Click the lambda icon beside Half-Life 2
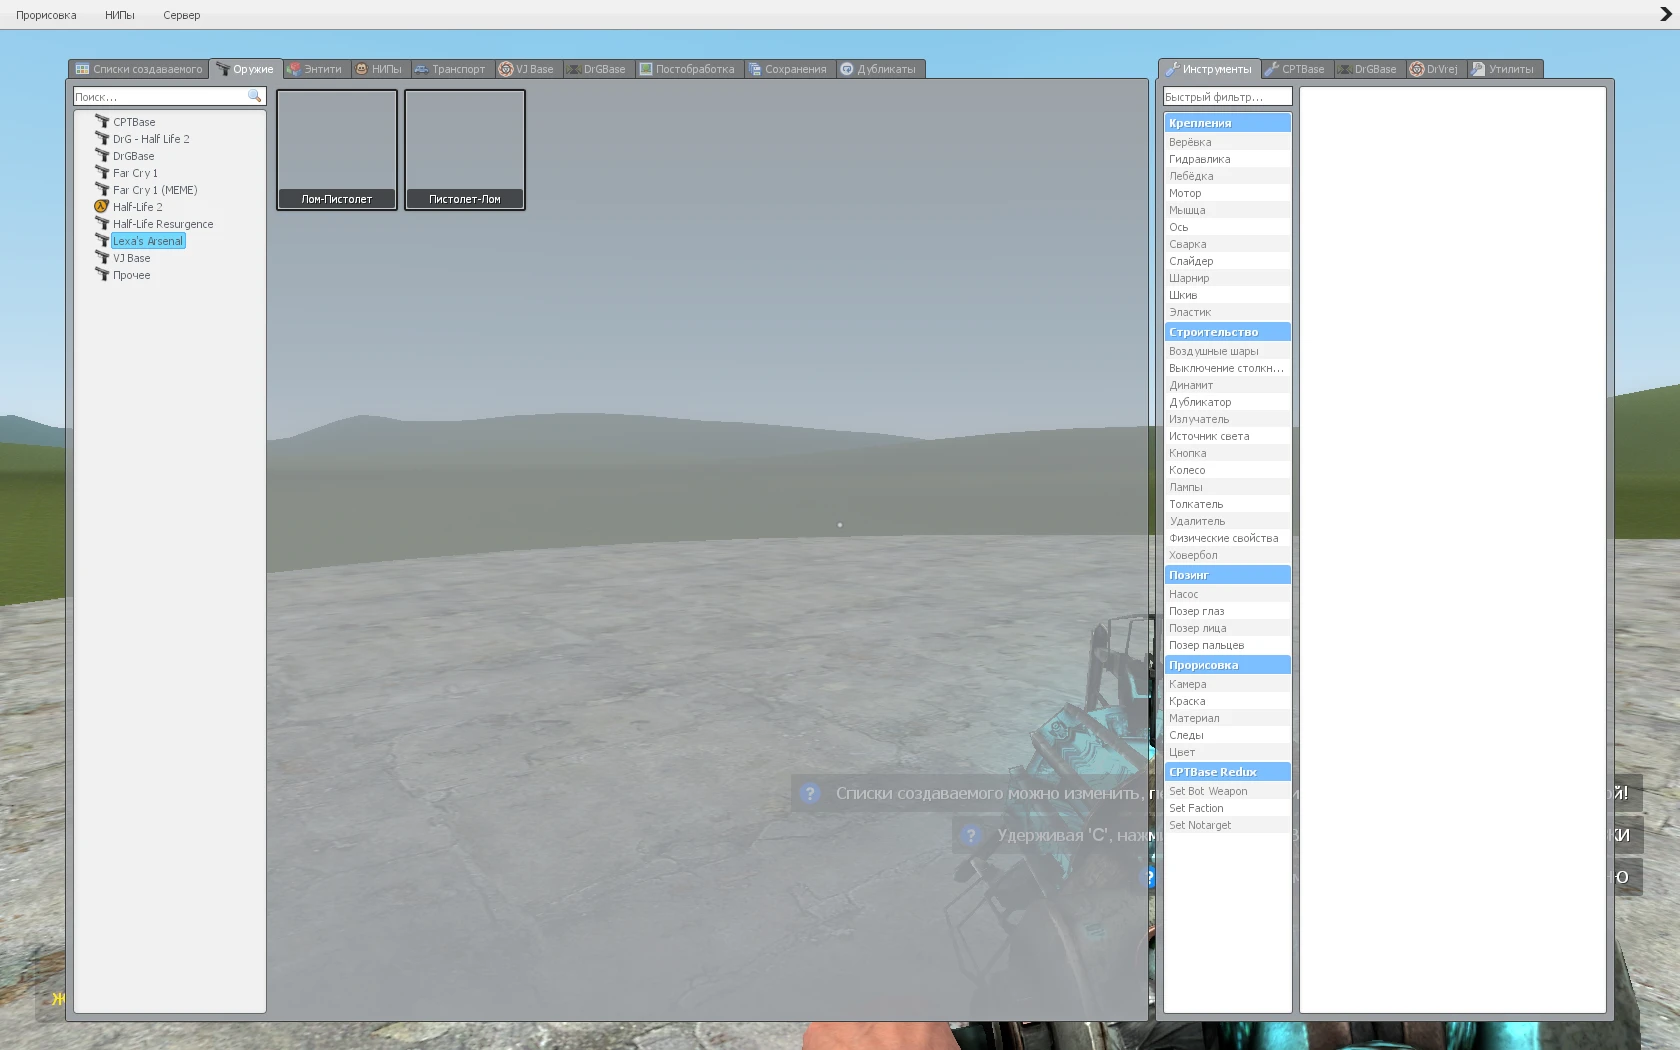Viewport: 1680px width, 1050px height. 101,207
